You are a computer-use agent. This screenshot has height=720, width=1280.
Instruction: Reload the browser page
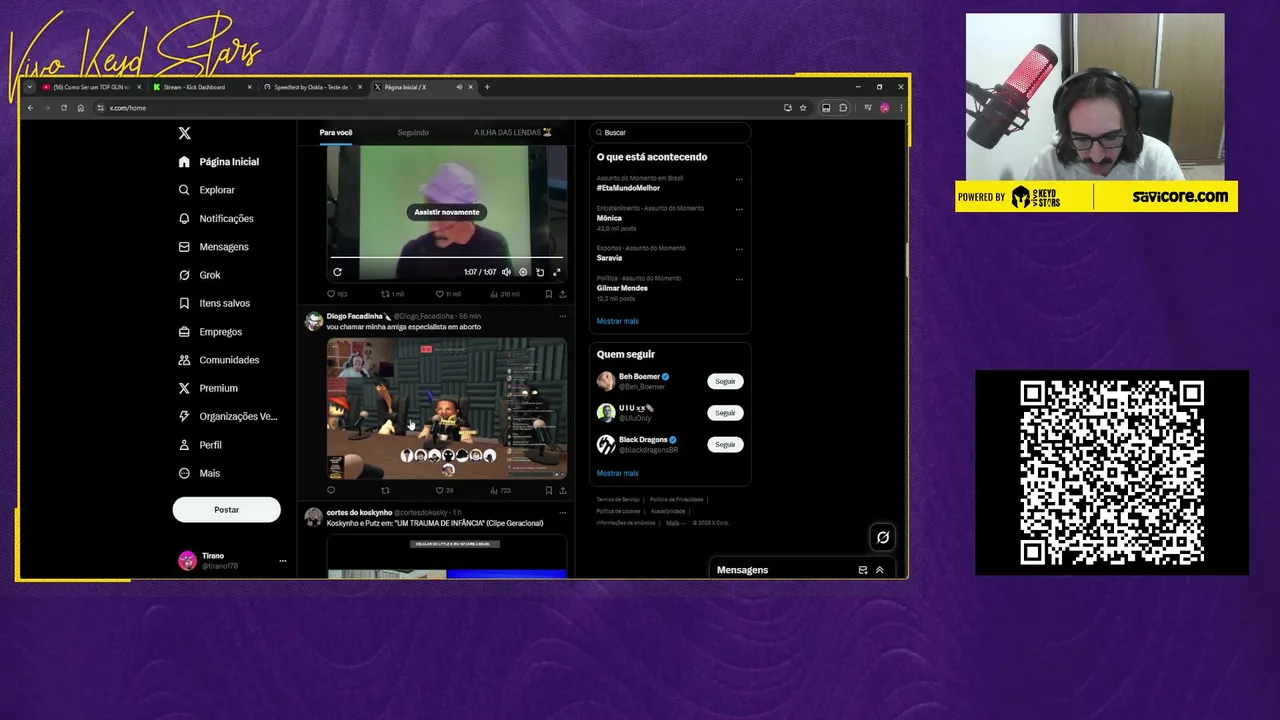(x=63, y=108)
